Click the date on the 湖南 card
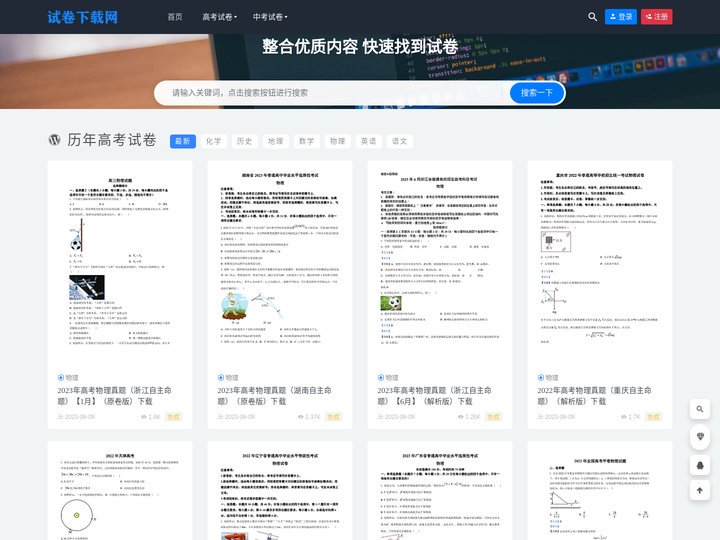 point(236,417)
